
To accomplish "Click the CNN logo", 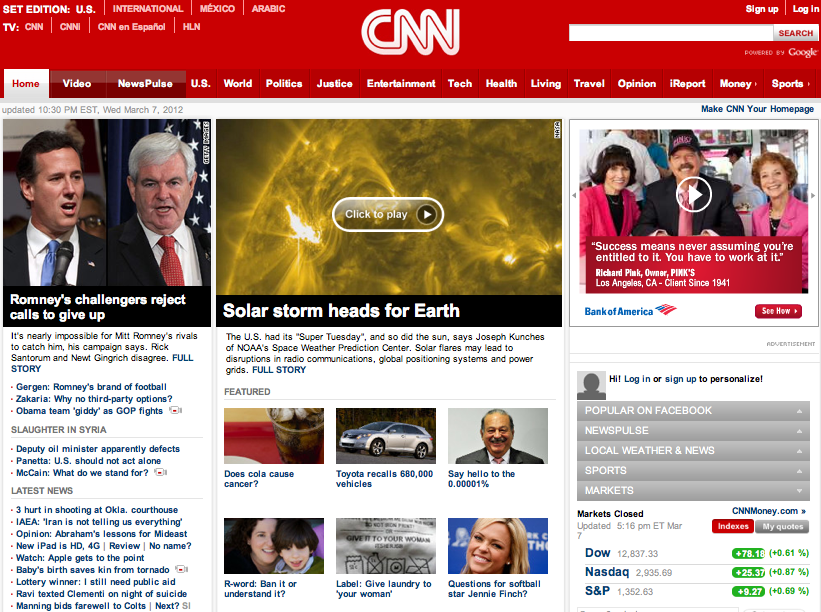I will [410, 32].
